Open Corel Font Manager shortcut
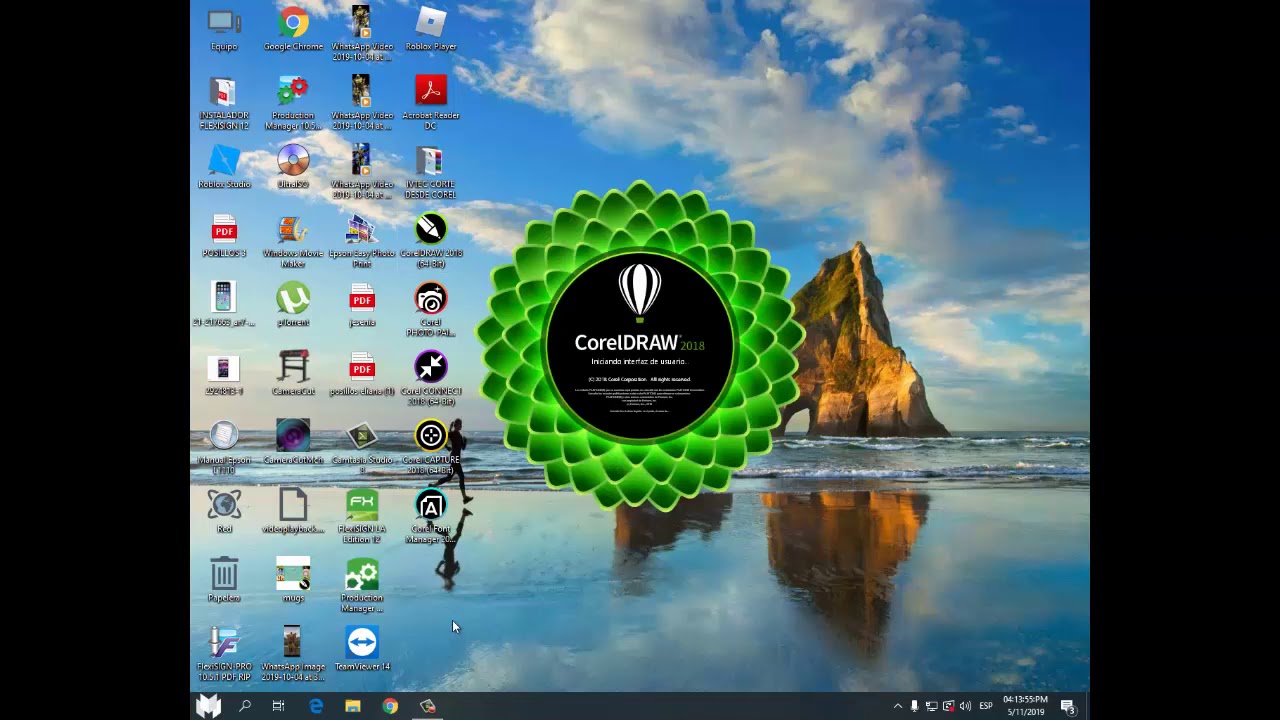 (x=431, y=517)
